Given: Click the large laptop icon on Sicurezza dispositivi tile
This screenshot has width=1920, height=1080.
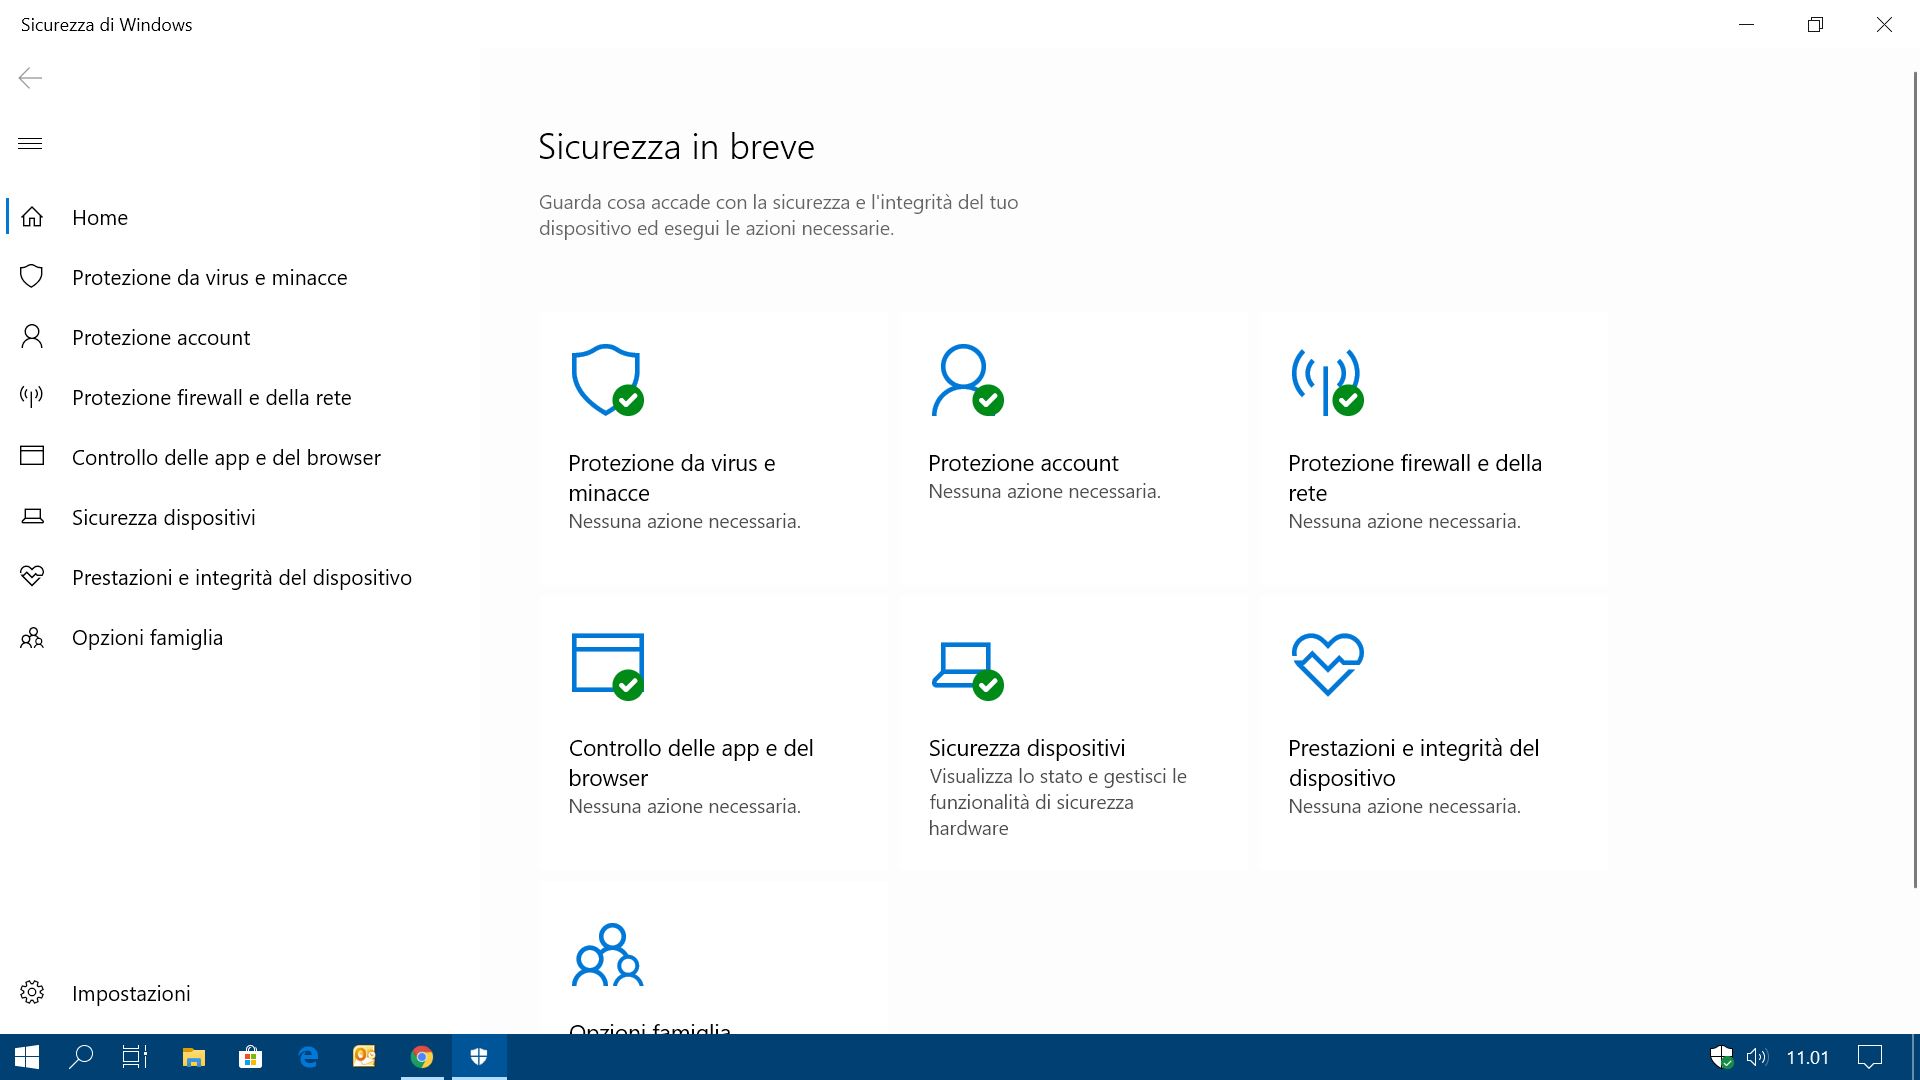Looking at the screenshot, I should [x=967, y=671].
